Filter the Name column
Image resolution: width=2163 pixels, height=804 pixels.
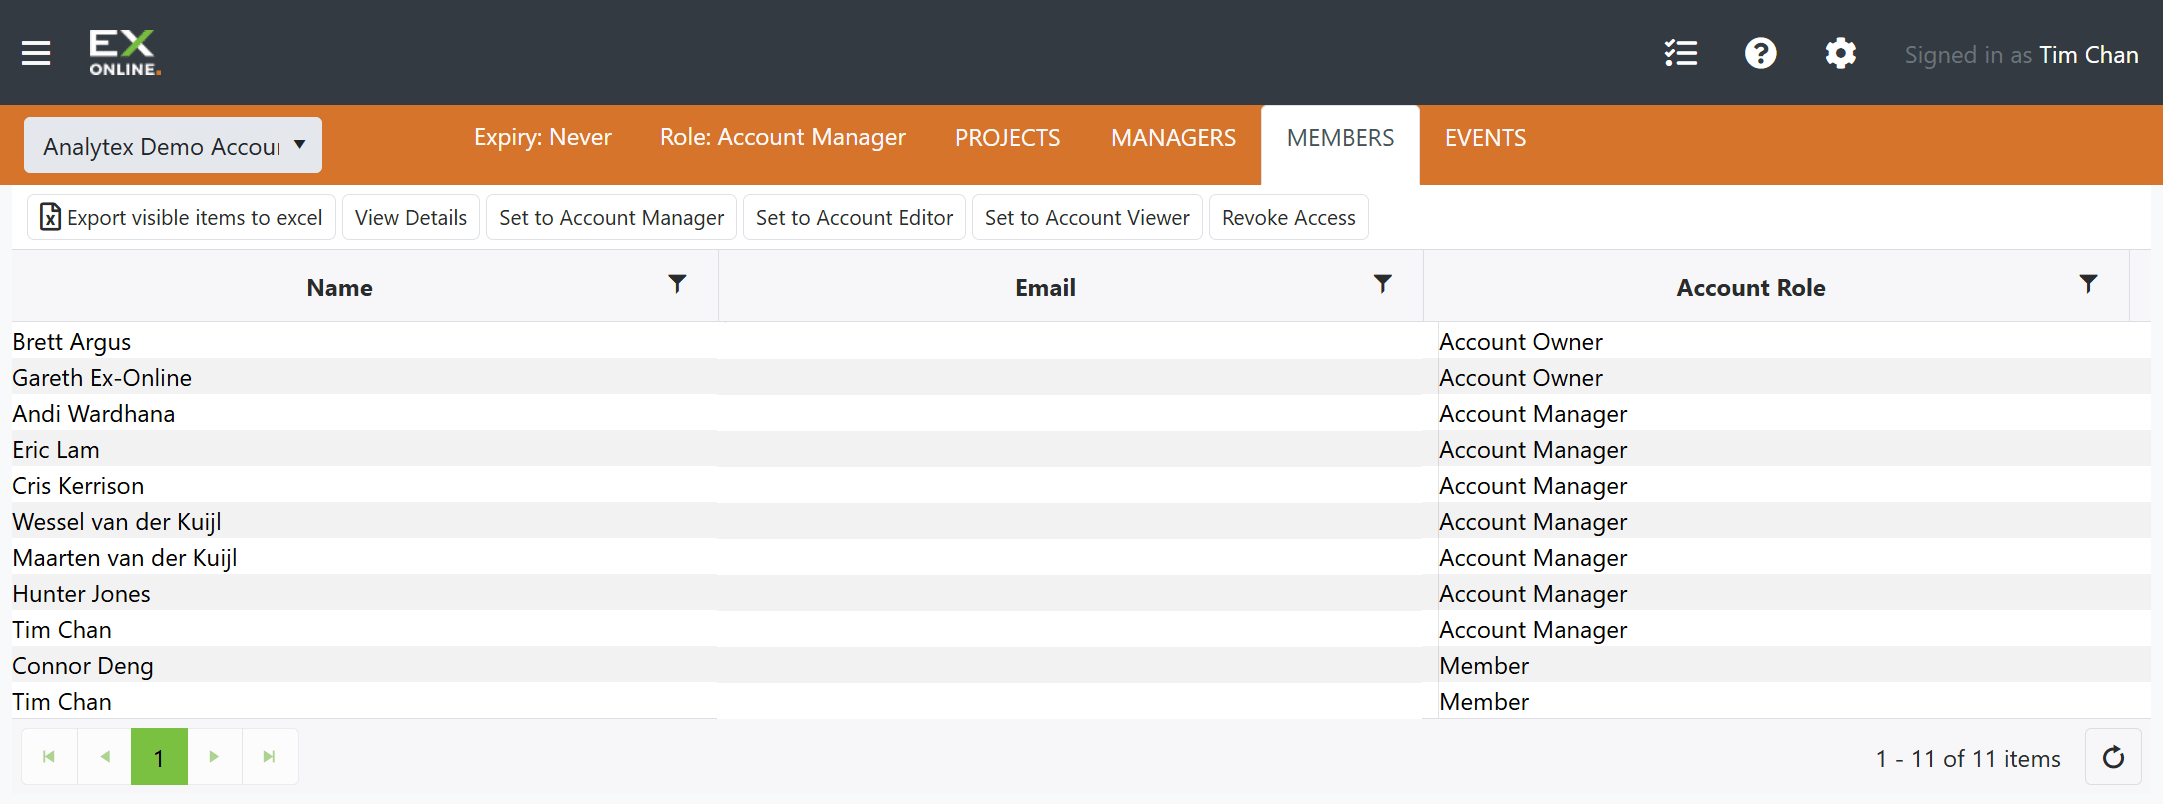point(677,285)
